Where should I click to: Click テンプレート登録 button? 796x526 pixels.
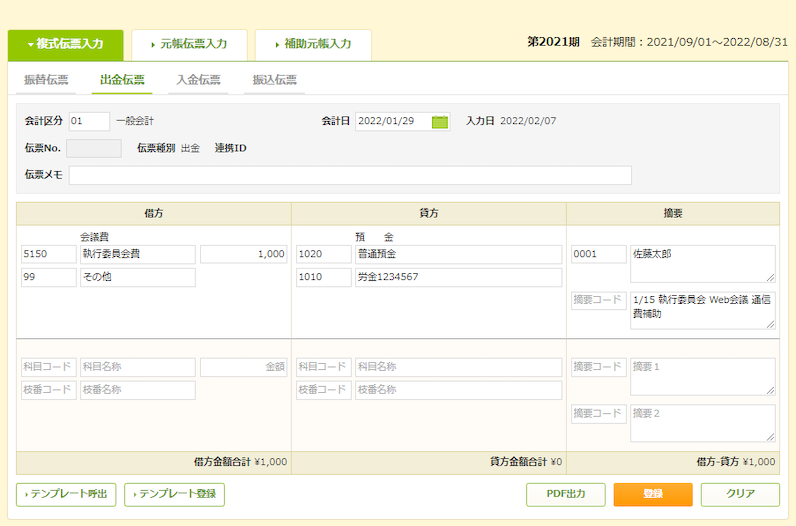(175, 494)
